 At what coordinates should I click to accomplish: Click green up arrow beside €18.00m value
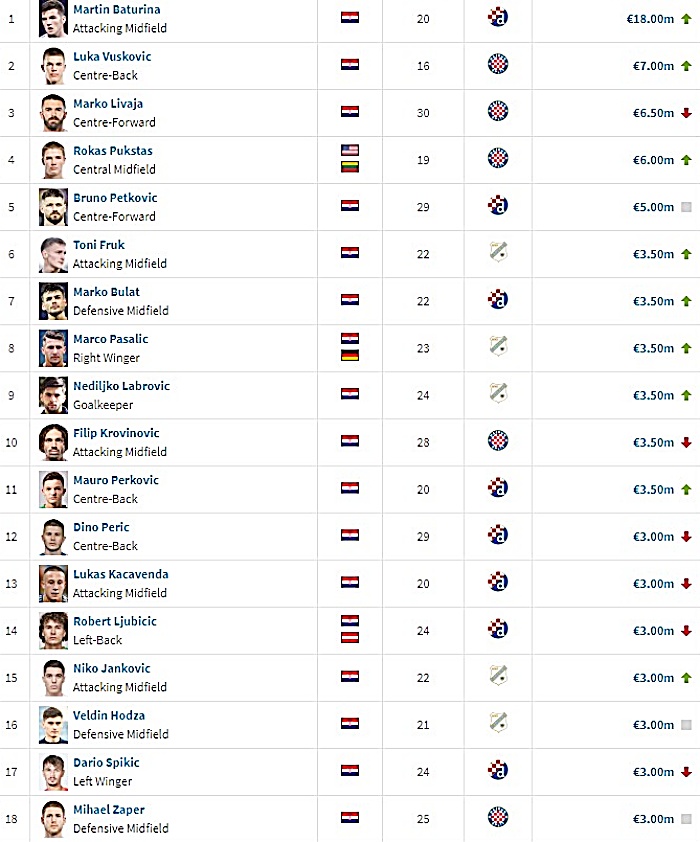tap(686, 19)
